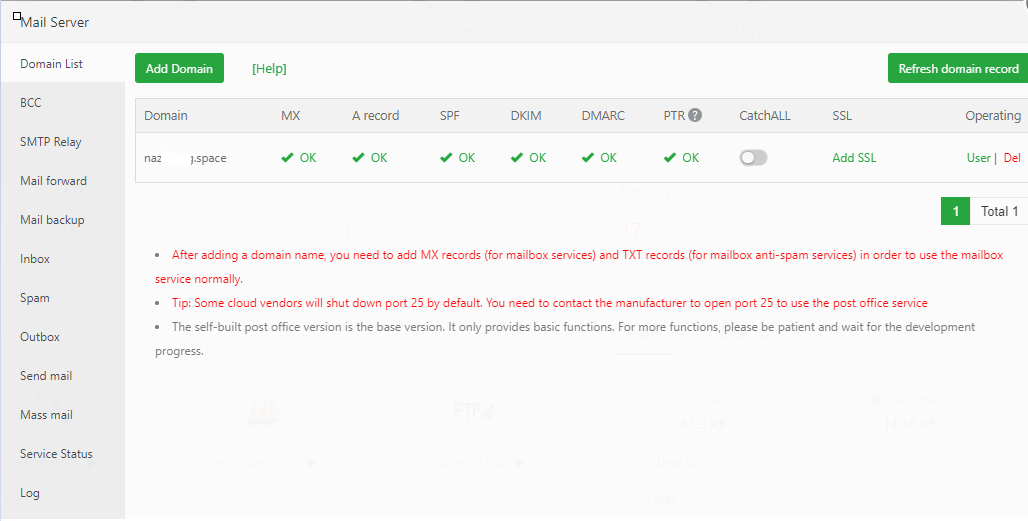Switch to Service Status page
The height and width of the screenshot is (521, 1028).
(x=56, y=454)
